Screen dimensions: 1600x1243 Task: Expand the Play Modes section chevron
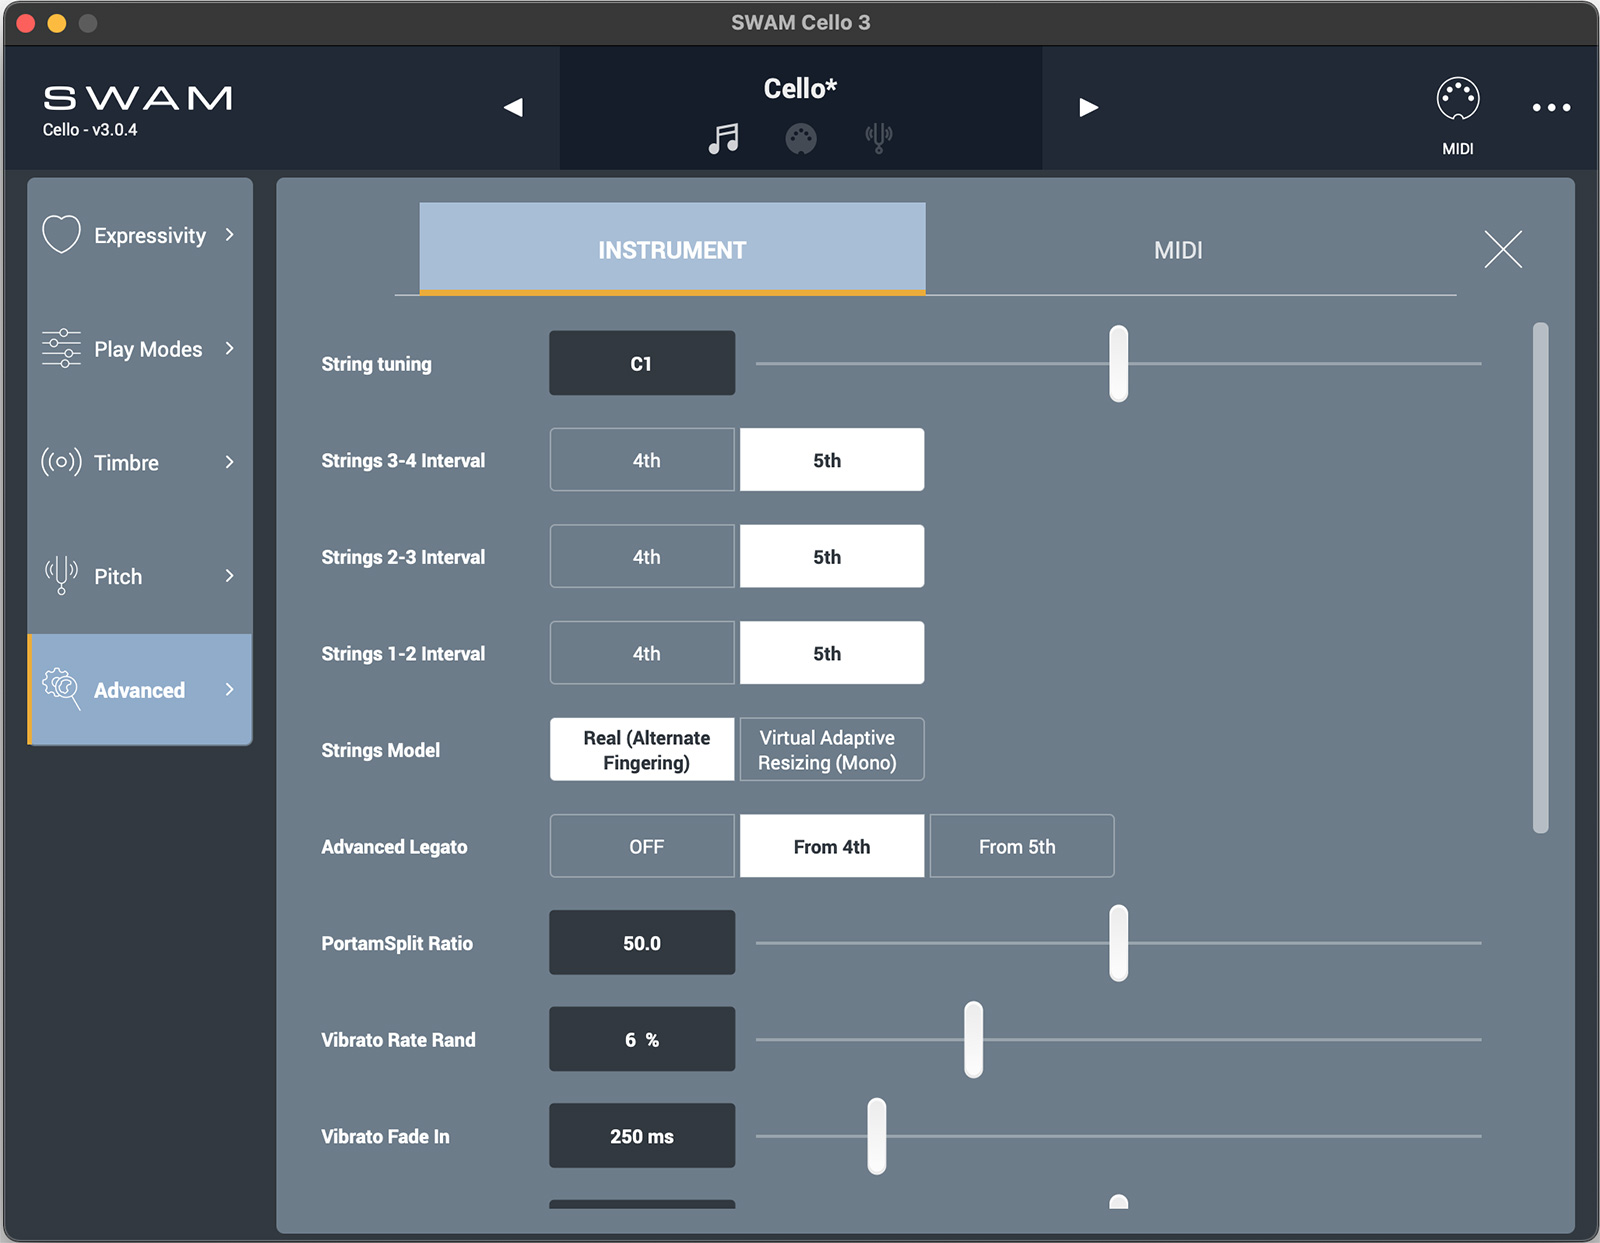click(x=230, y=348)
